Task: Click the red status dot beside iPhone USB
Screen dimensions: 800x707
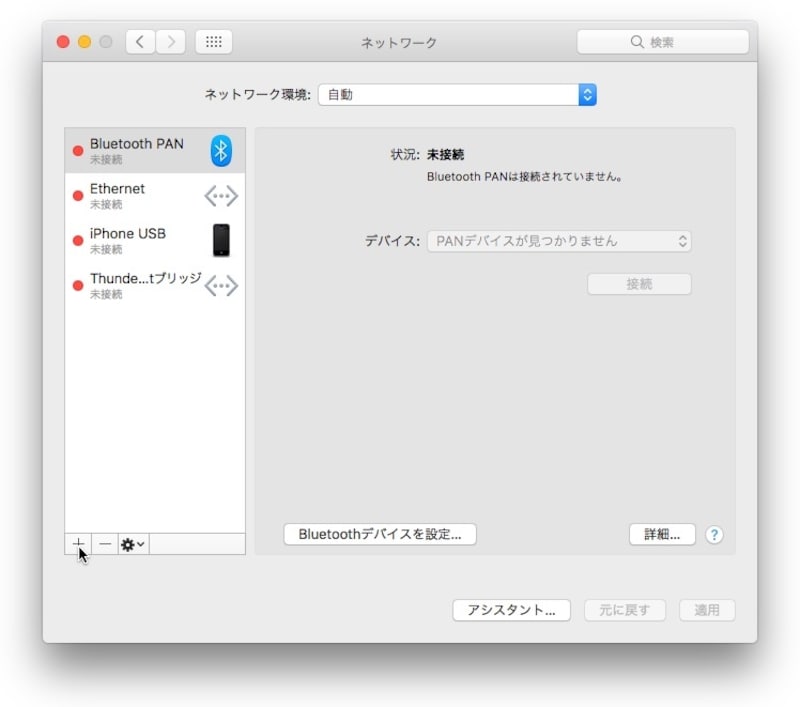Action: tap(78, 241)
